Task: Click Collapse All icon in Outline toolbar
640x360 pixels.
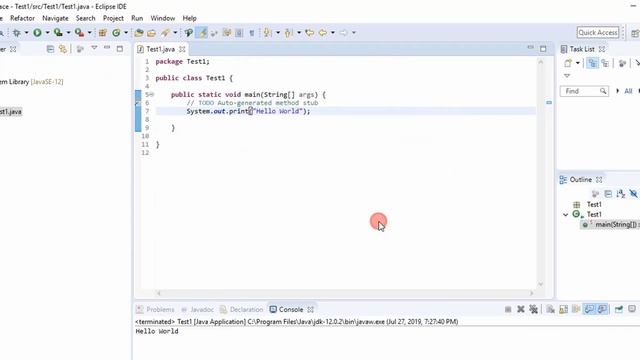Action: pyautogui.click(x=608, y=194)
